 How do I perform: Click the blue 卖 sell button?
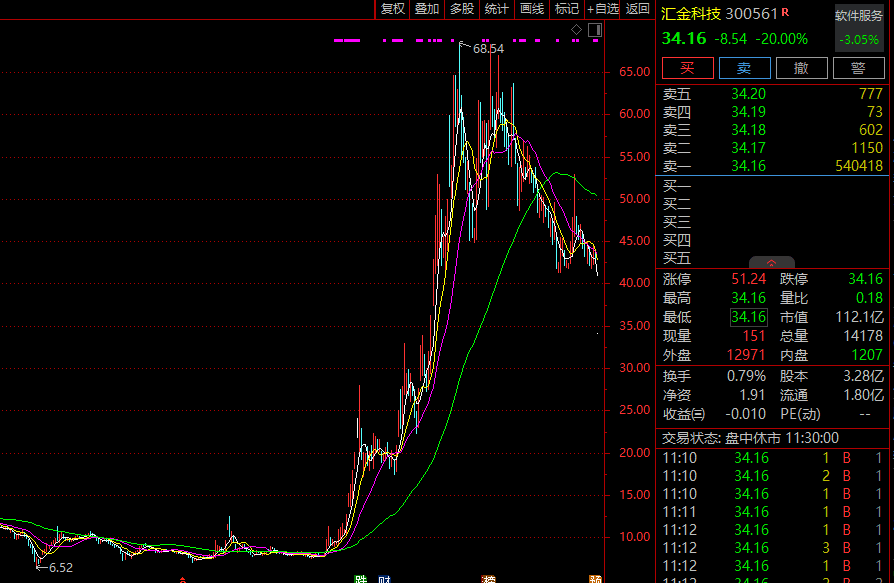[x=745, y=68]
